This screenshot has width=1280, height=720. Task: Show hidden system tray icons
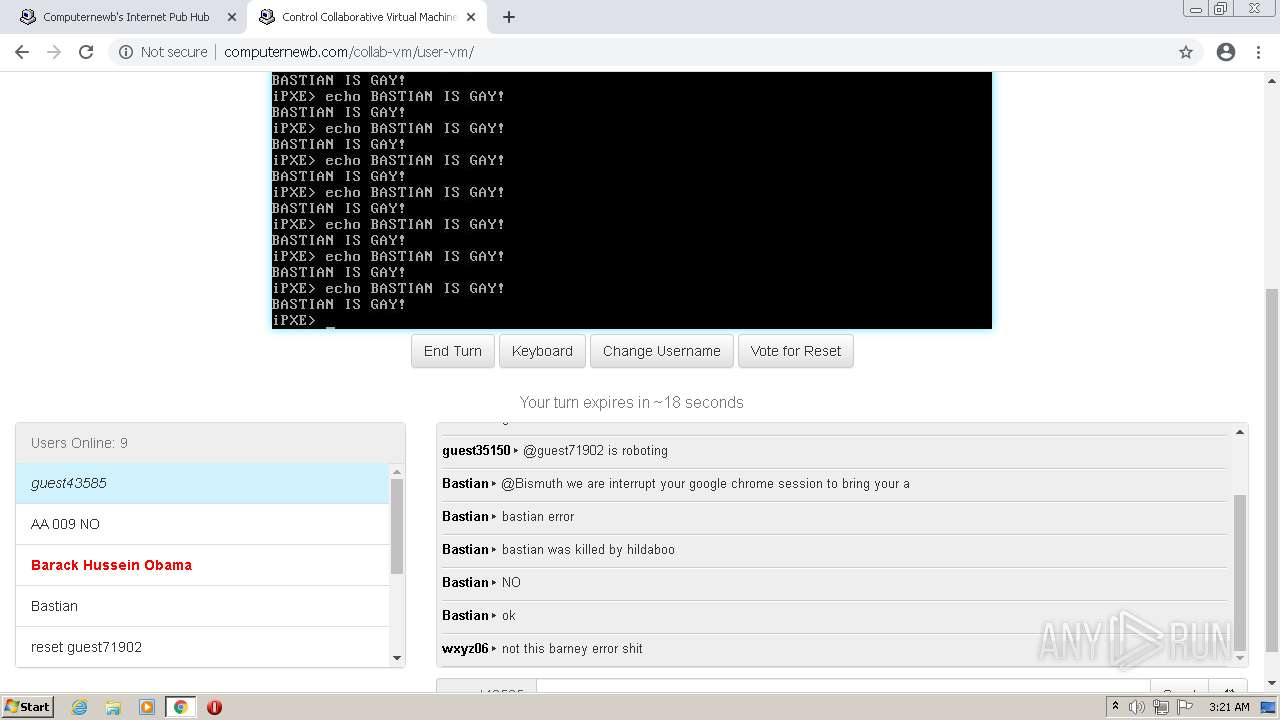tap(1115, 707)
